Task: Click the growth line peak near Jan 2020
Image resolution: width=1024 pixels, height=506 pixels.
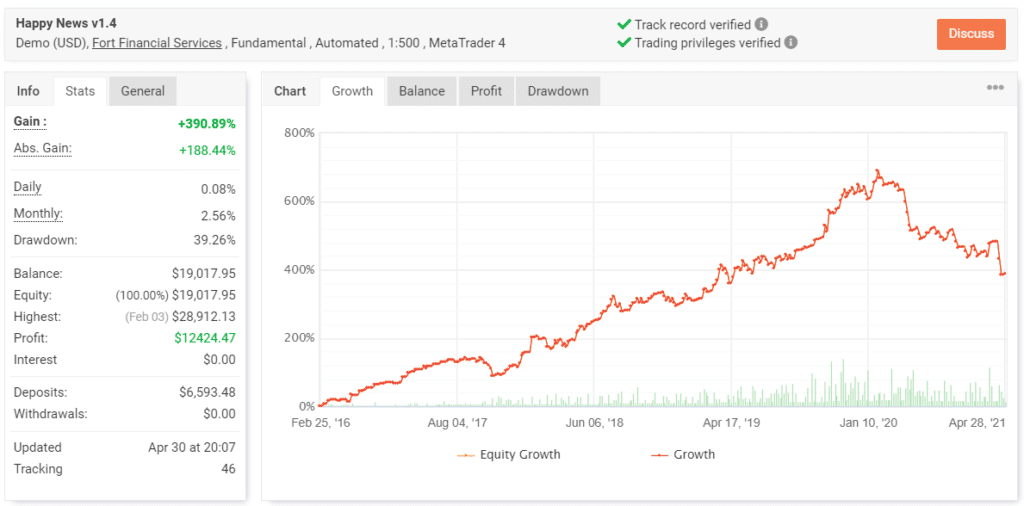Action: pyautogui.click(x=878, y=171)
